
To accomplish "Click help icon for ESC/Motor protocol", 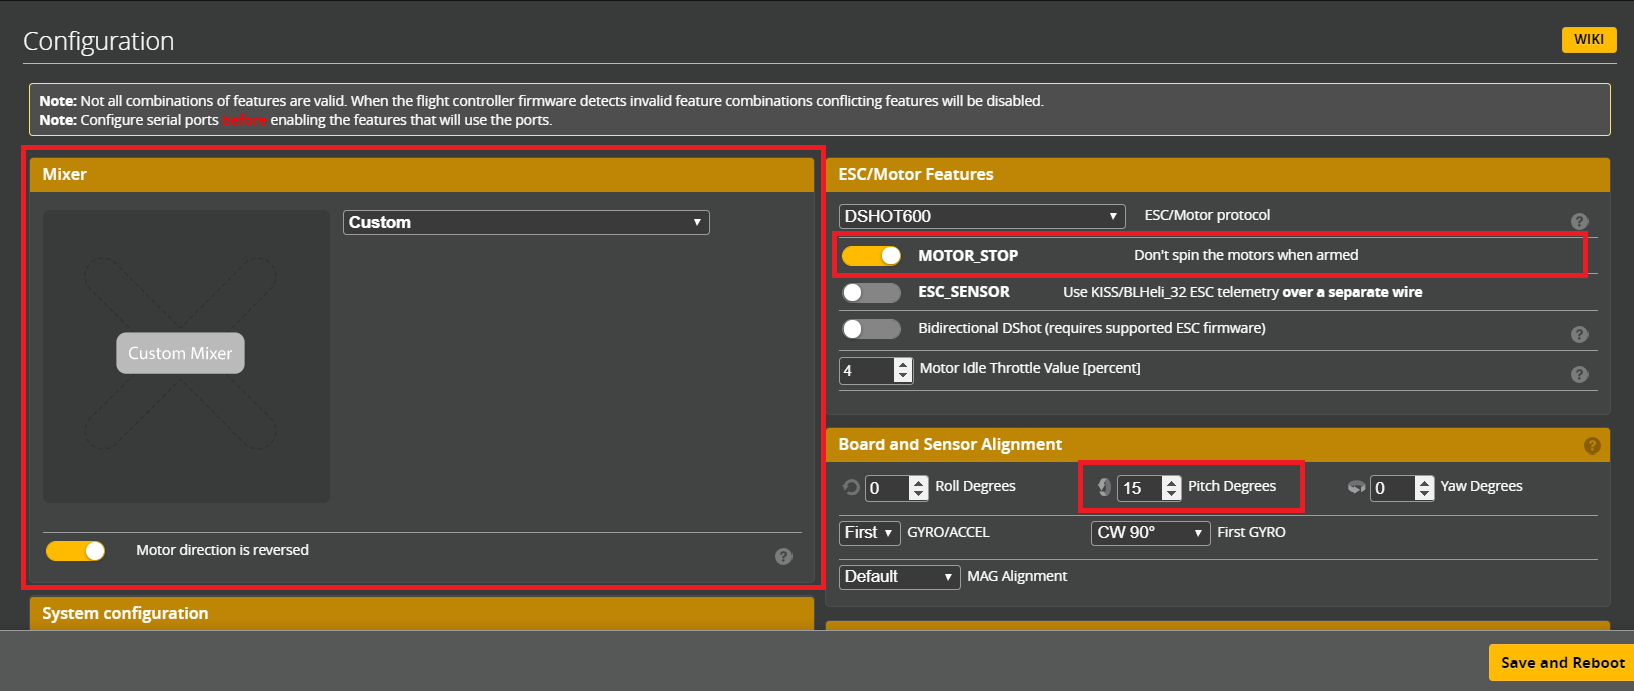I will pyautogui.click(x=1580, y=221).
